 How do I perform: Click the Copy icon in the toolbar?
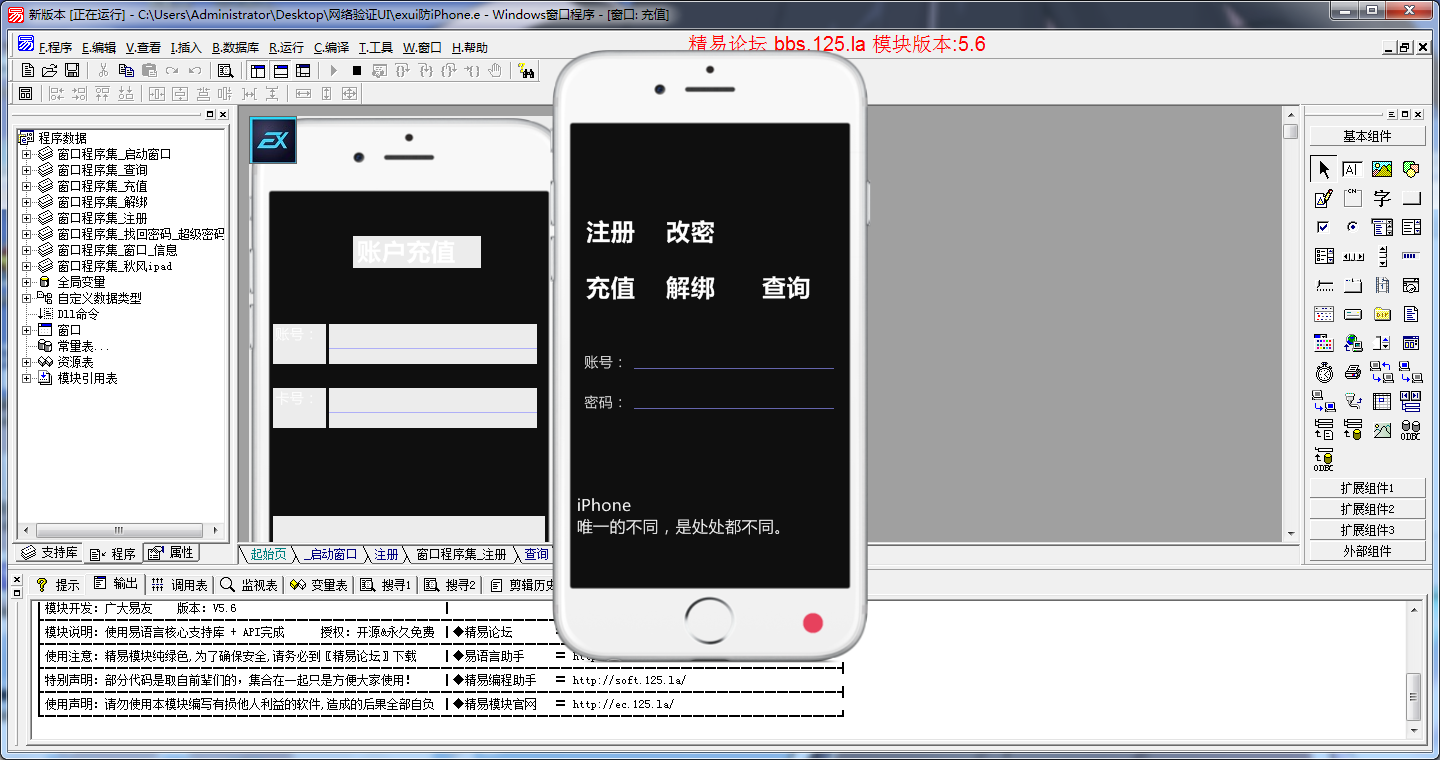point(126,70)
